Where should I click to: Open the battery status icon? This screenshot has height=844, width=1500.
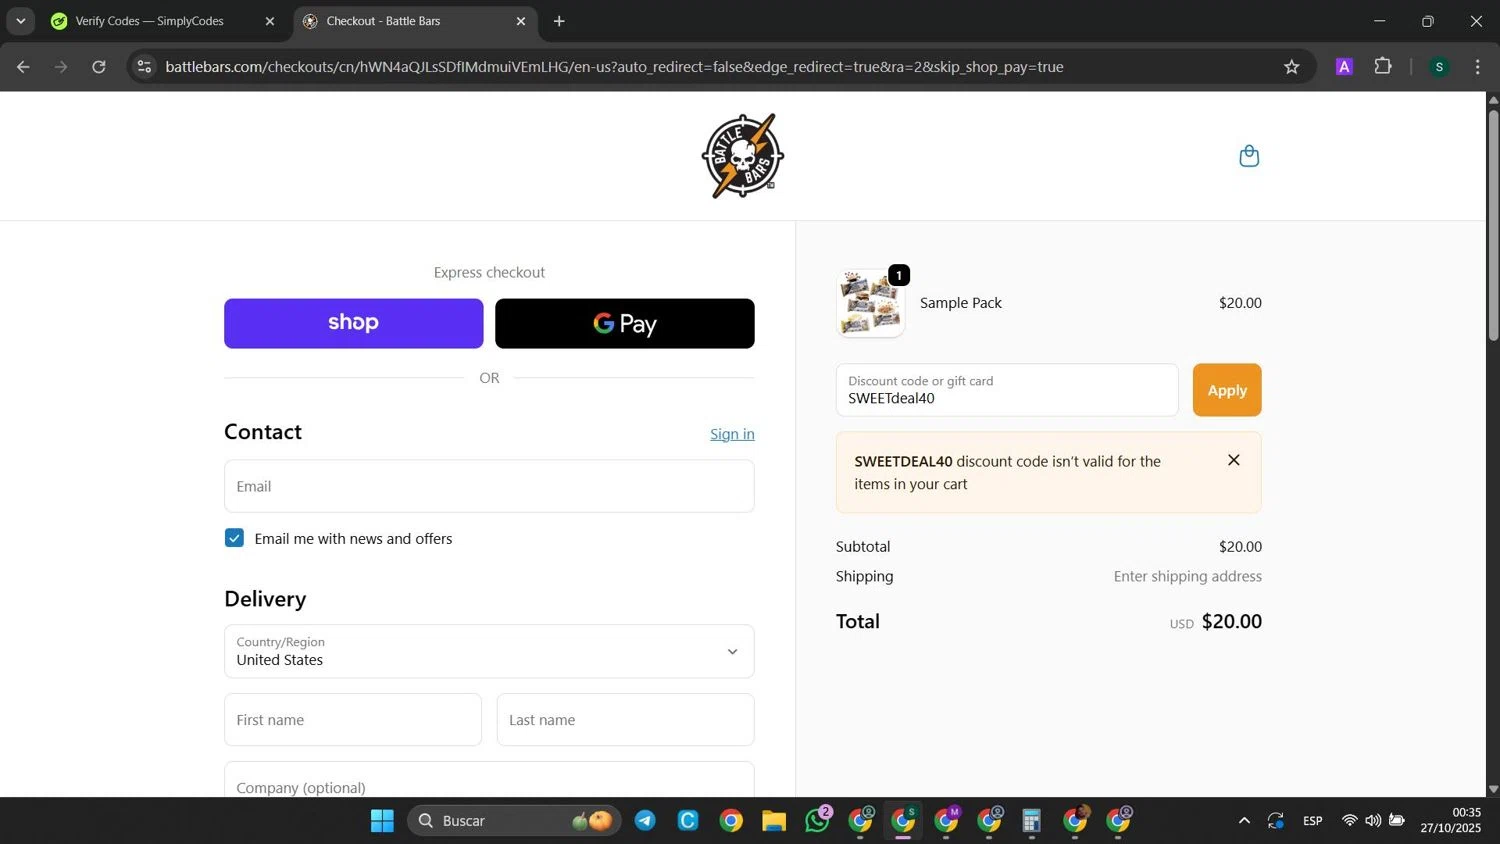tap(1397, 821)
